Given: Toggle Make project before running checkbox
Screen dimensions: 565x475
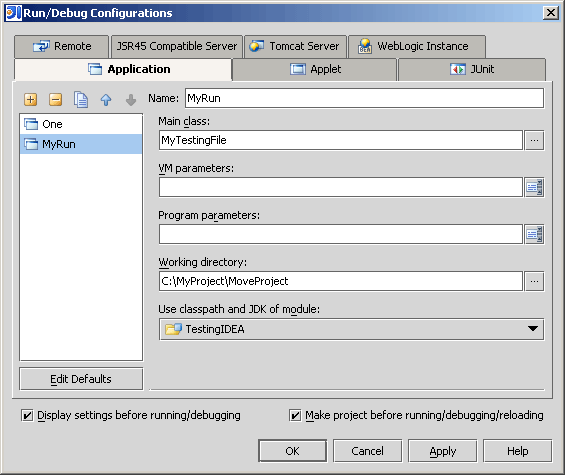Looking at the screenshot, I should click(x=295, y=416).
